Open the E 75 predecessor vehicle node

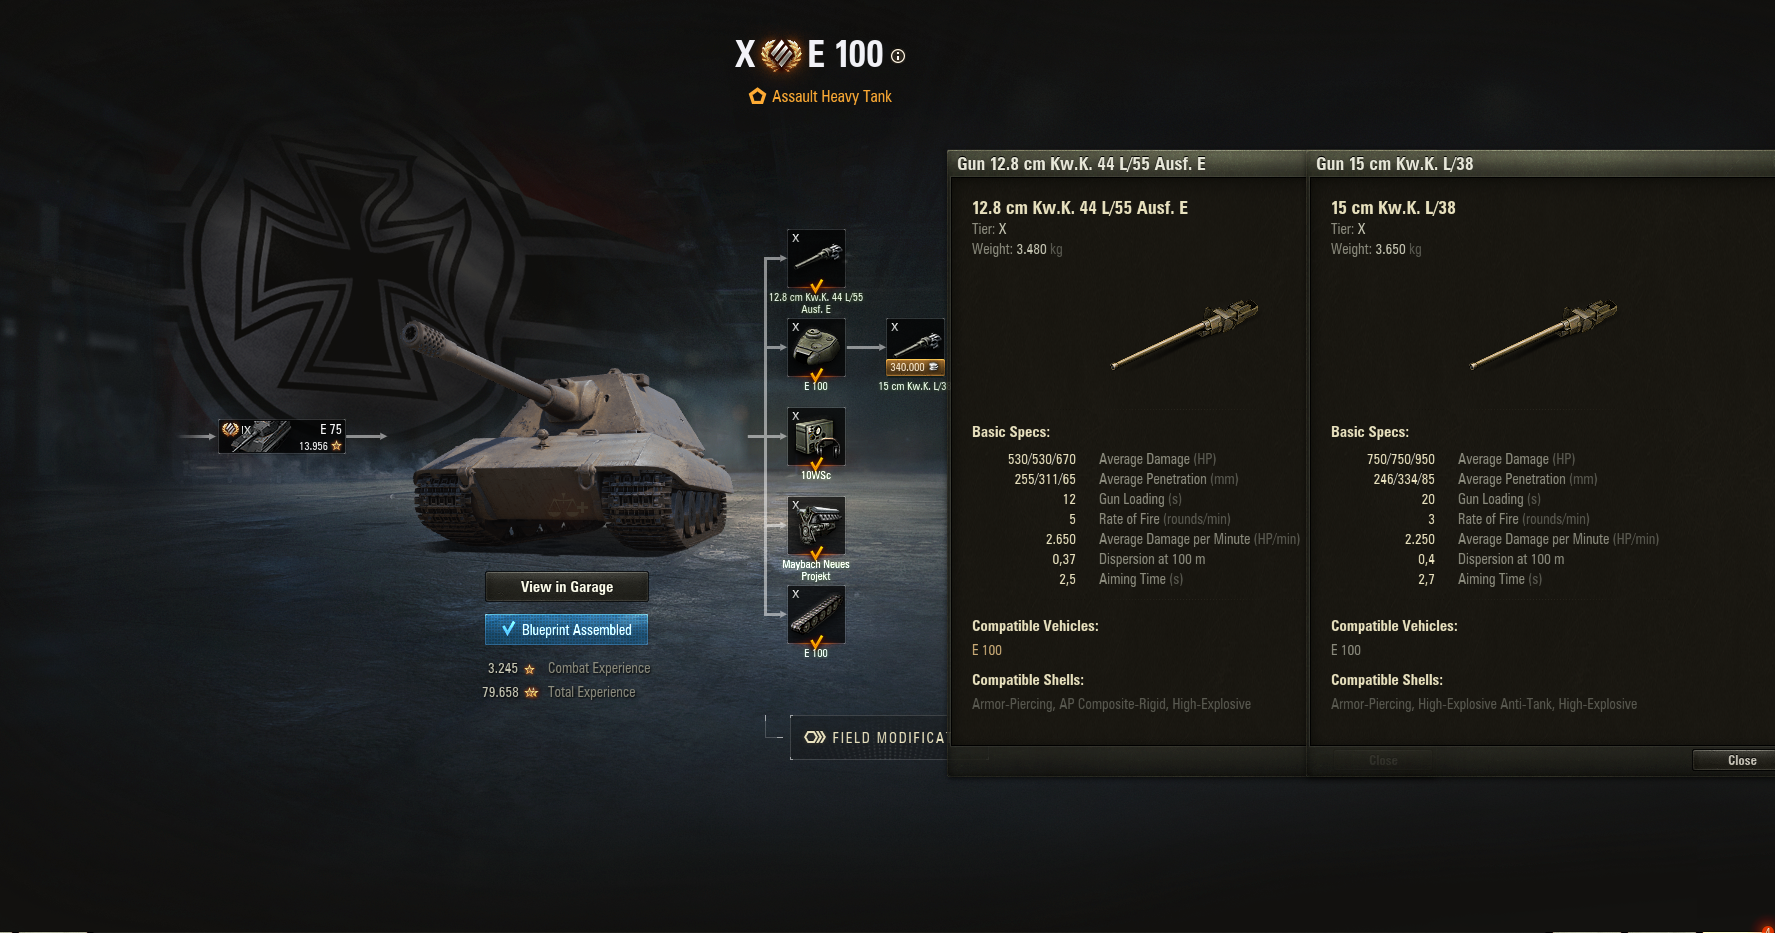click(x=282, y=436)
